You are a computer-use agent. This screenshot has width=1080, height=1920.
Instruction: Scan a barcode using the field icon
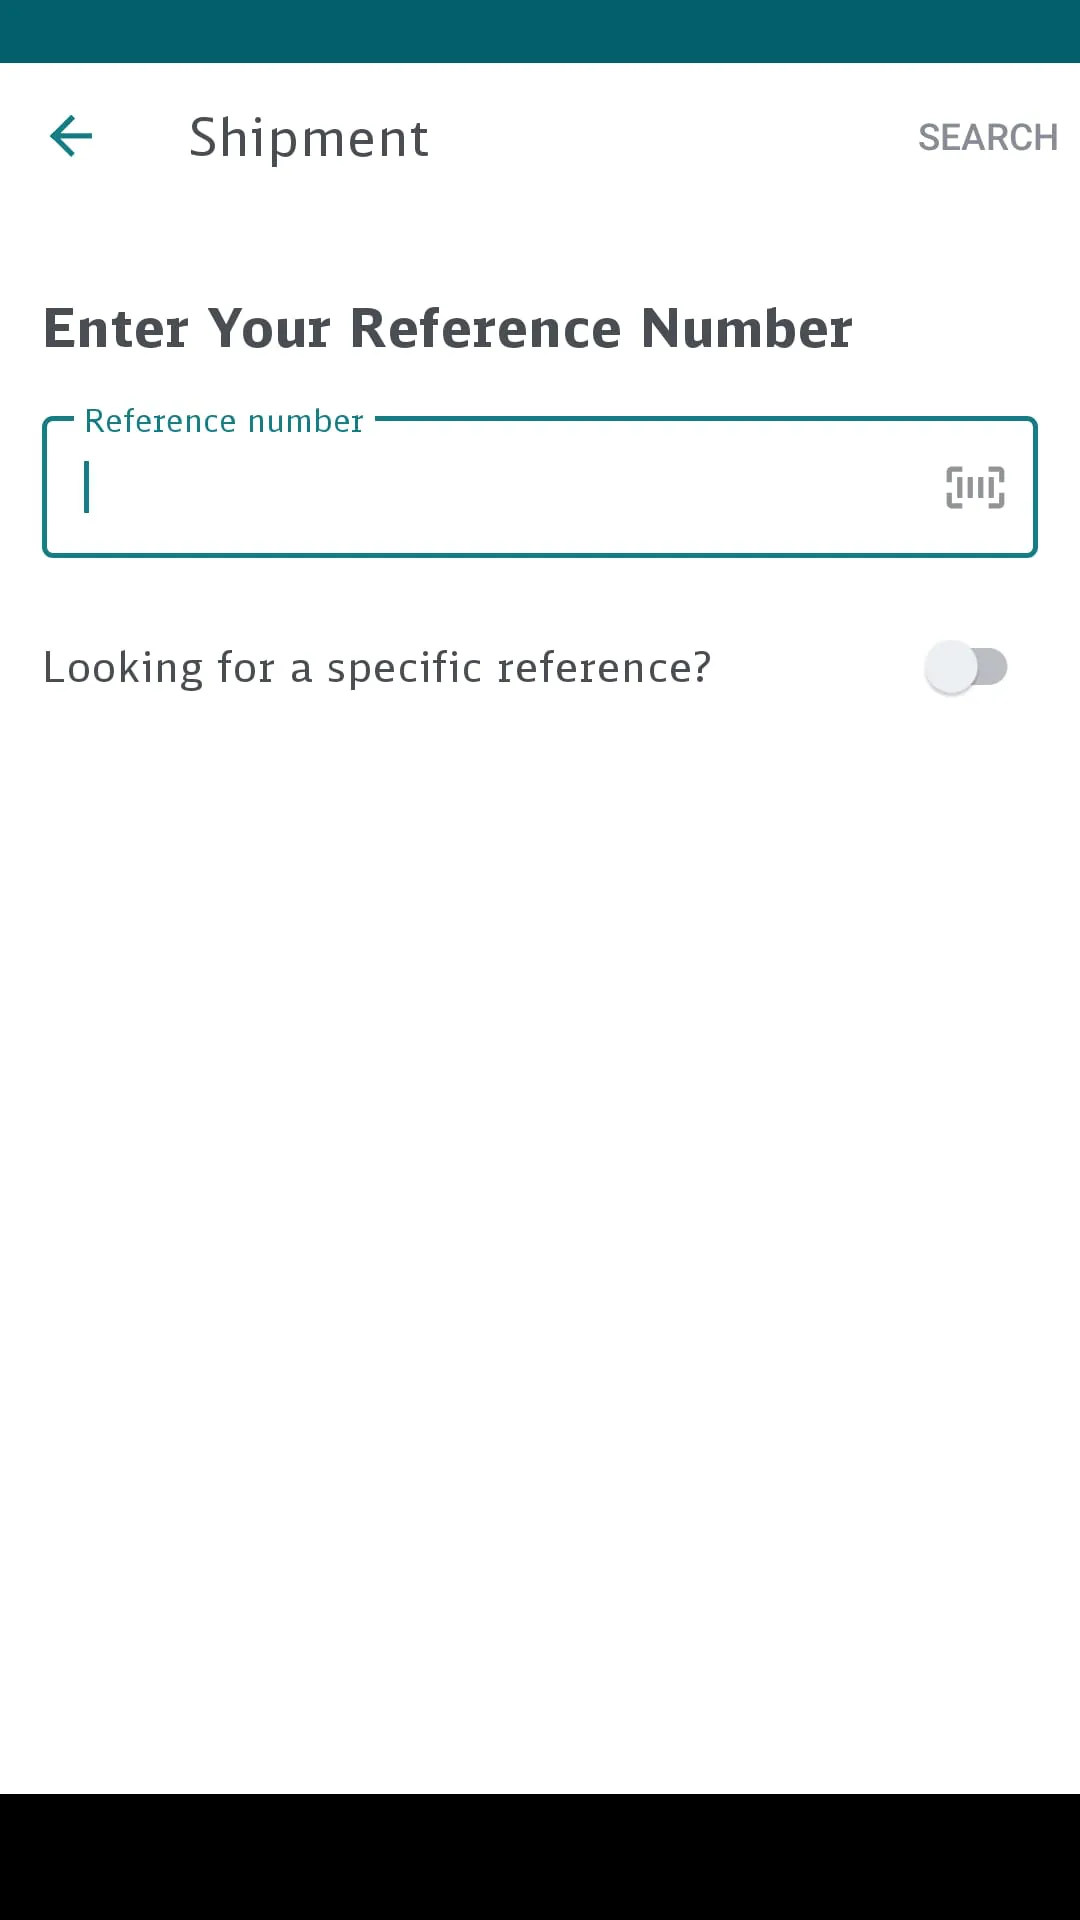click(975, 487)
